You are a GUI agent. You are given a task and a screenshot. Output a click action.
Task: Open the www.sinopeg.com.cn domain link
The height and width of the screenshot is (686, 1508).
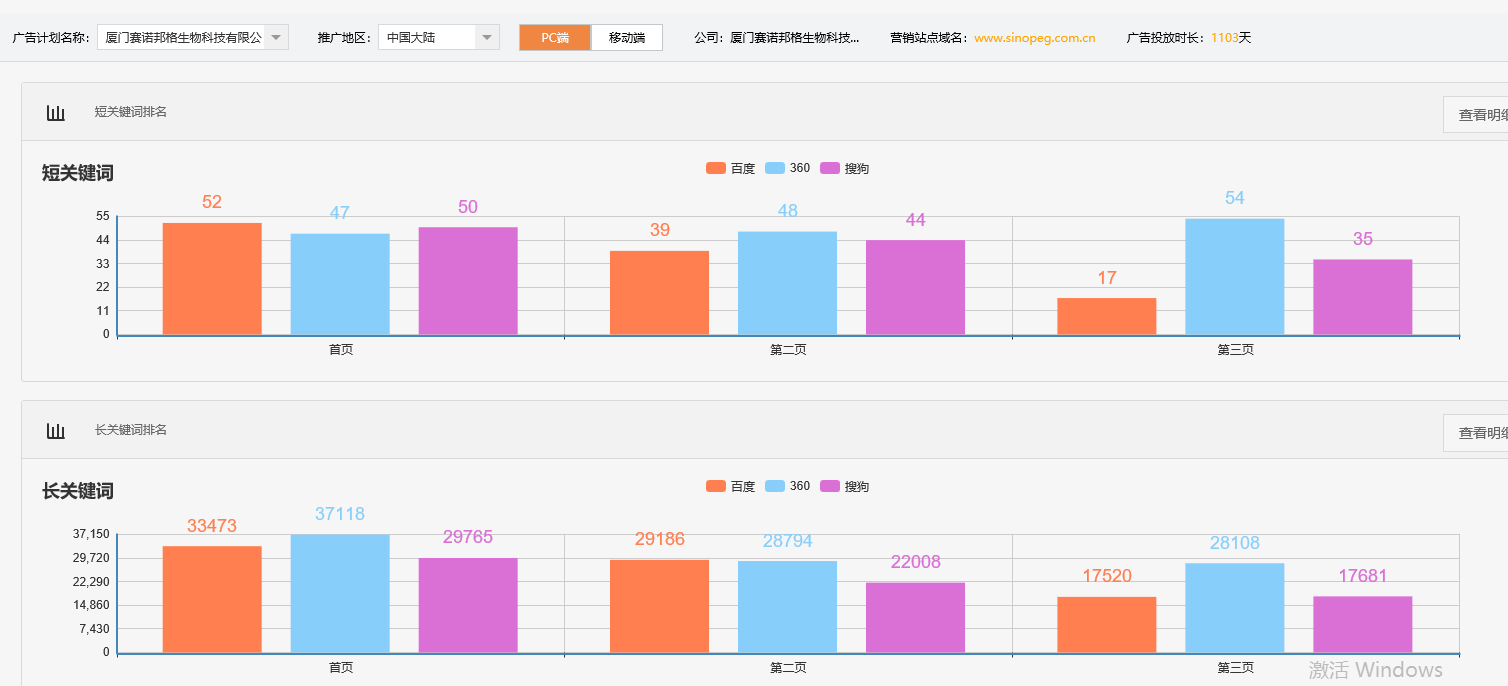click(1034, 38)
